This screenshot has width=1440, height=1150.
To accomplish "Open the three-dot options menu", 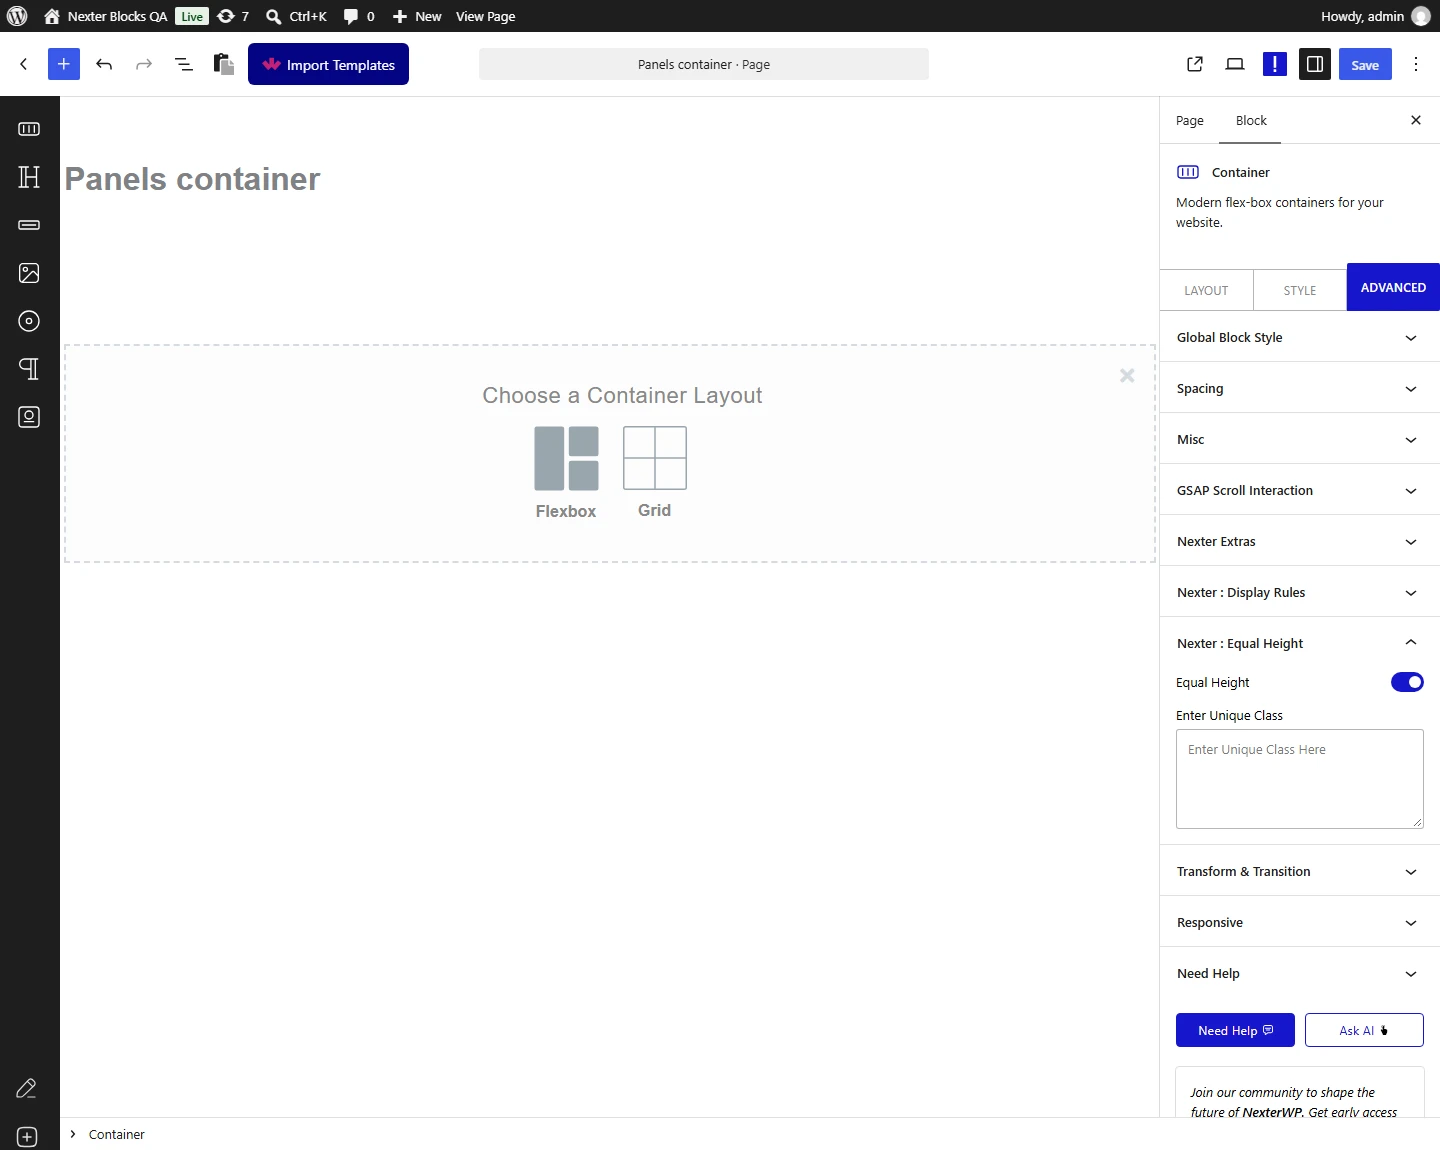I will 1416,64.
